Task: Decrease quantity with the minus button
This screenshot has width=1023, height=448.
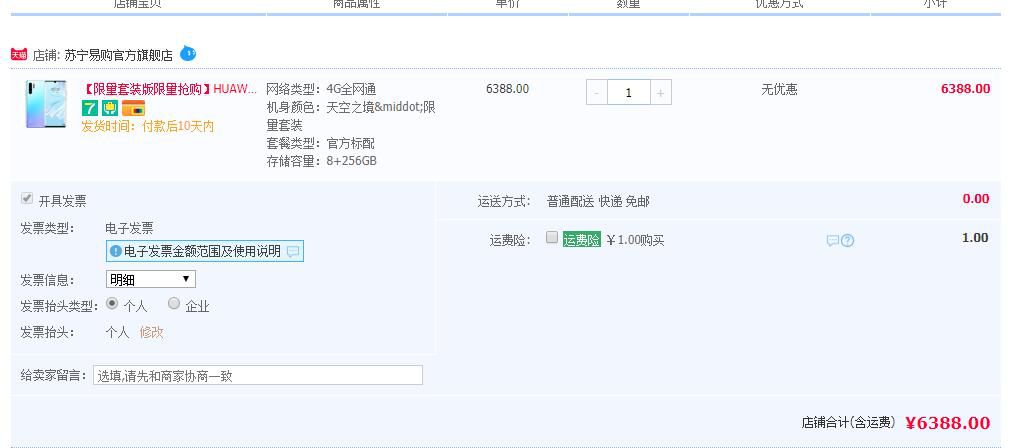Action: (x=596, y=93)
